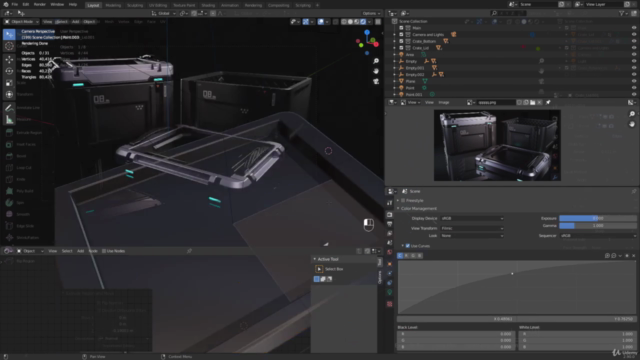The width and height of the screenshot is (640, 360).
Task: Hide the Plane object via eye icon
Action: point(634,81)
